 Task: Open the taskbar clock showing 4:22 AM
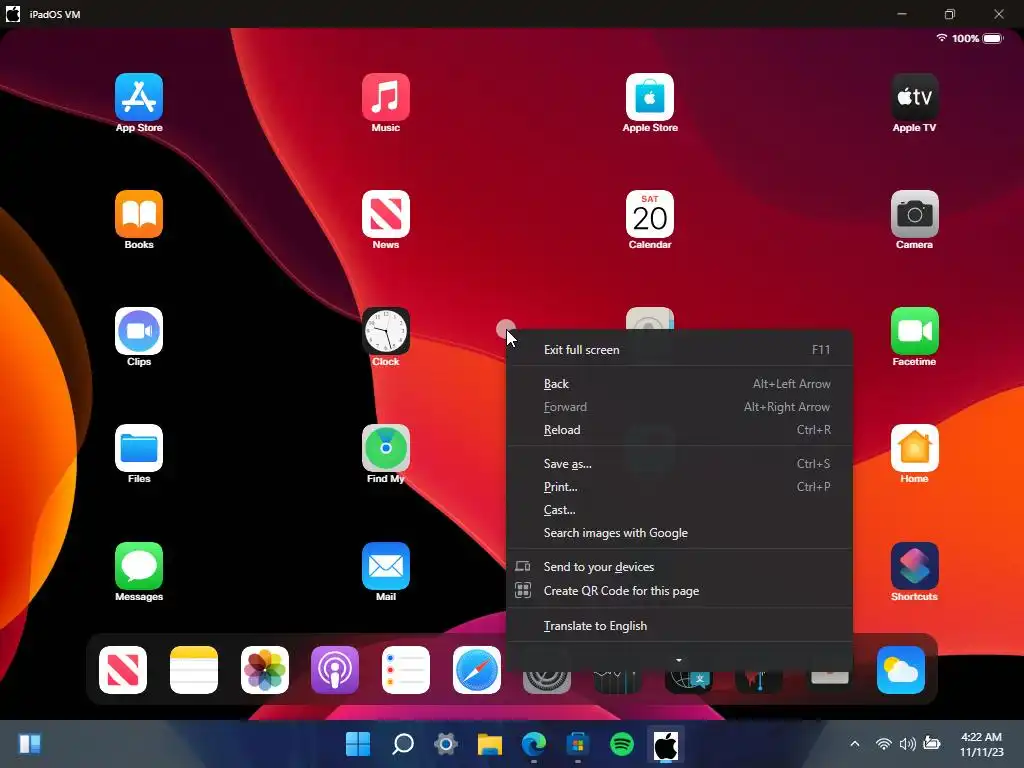(x=982, y=744)
